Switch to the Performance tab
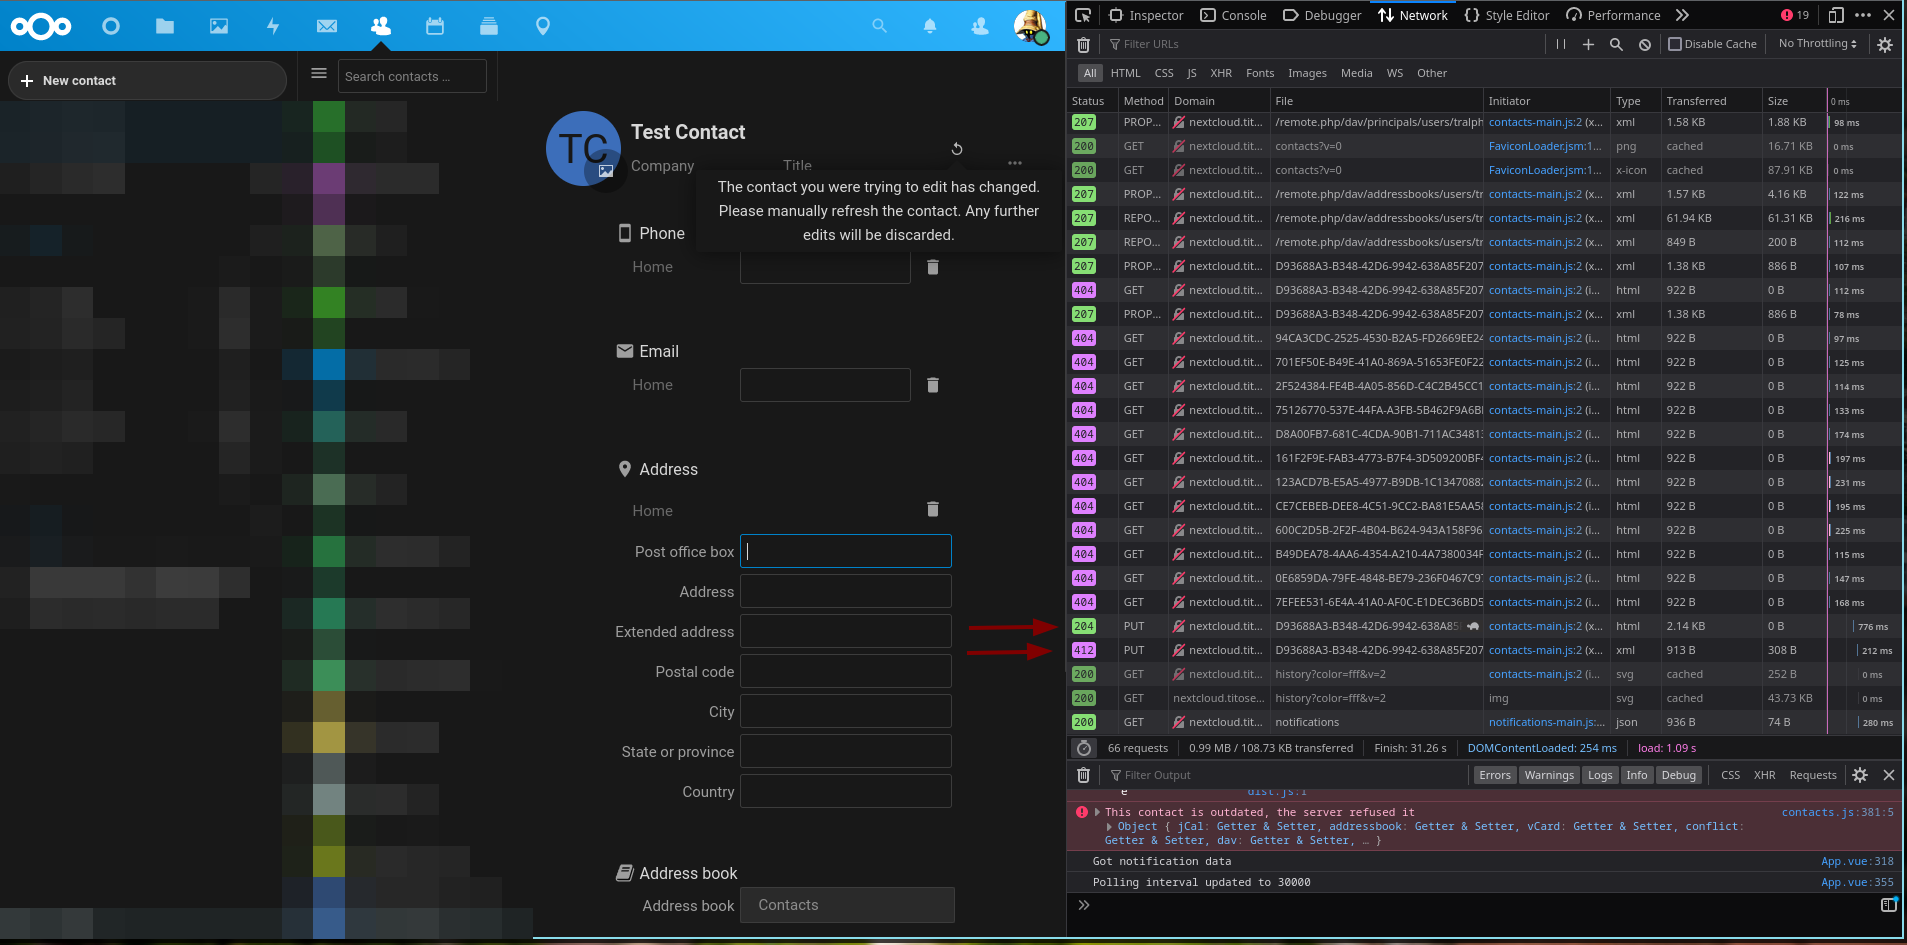The image size is (1907, 945). tap(1613, 15)
